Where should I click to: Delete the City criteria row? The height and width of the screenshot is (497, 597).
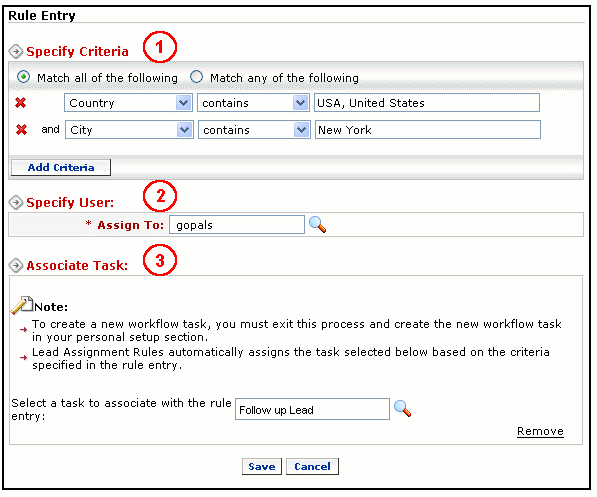[x=21, y=130]
